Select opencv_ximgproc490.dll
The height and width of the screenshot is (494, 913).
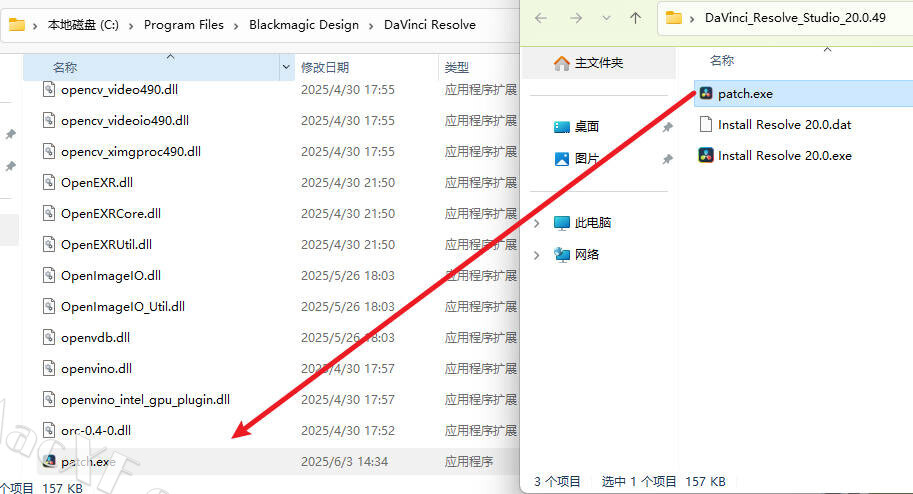click(131, 151)
